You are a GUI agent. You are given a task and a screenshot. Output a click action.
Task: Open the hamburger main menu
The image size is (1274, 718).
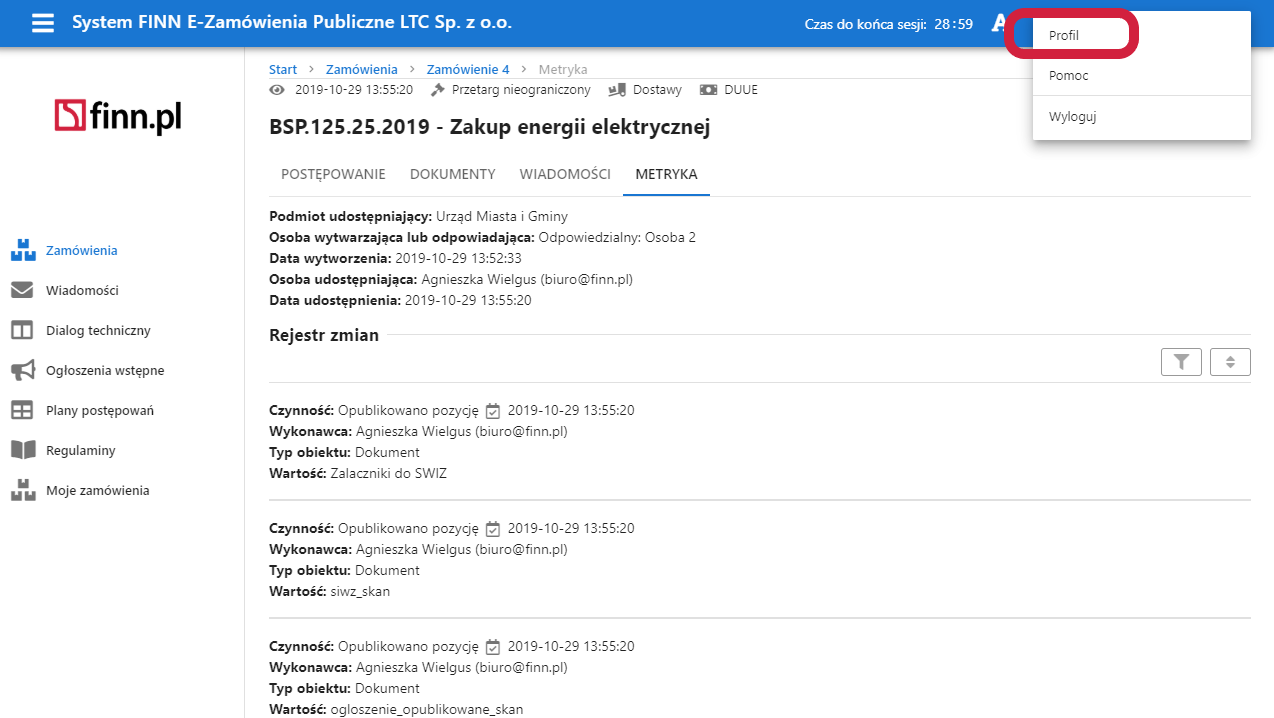point(43,23)
